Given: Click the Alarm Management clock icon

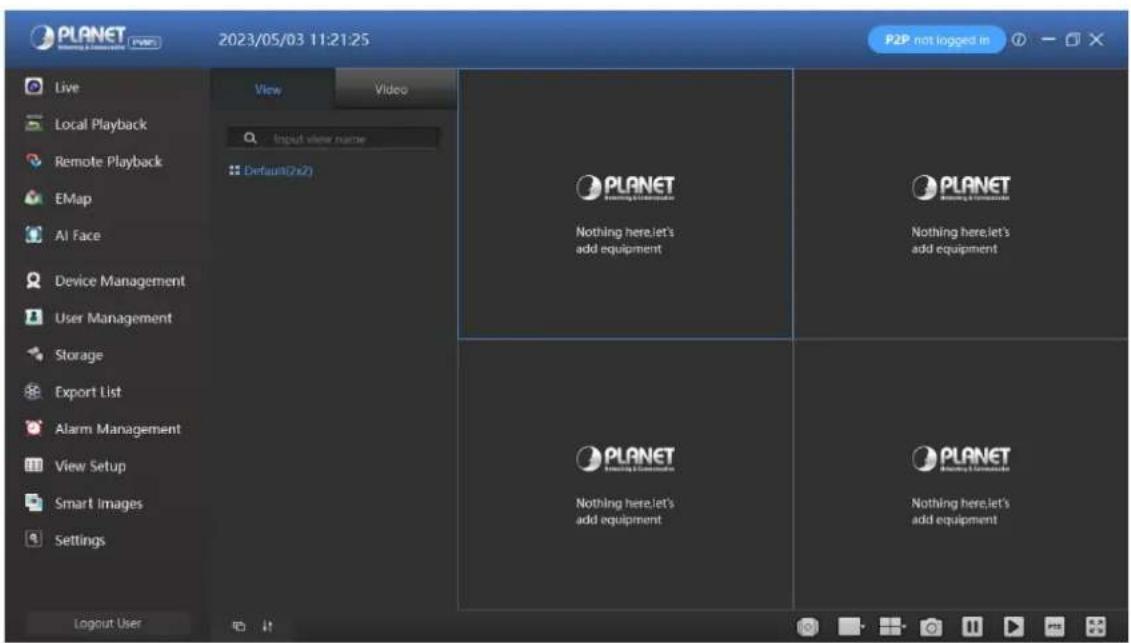Looking at the screenshot, I should [x=33, y=428].
